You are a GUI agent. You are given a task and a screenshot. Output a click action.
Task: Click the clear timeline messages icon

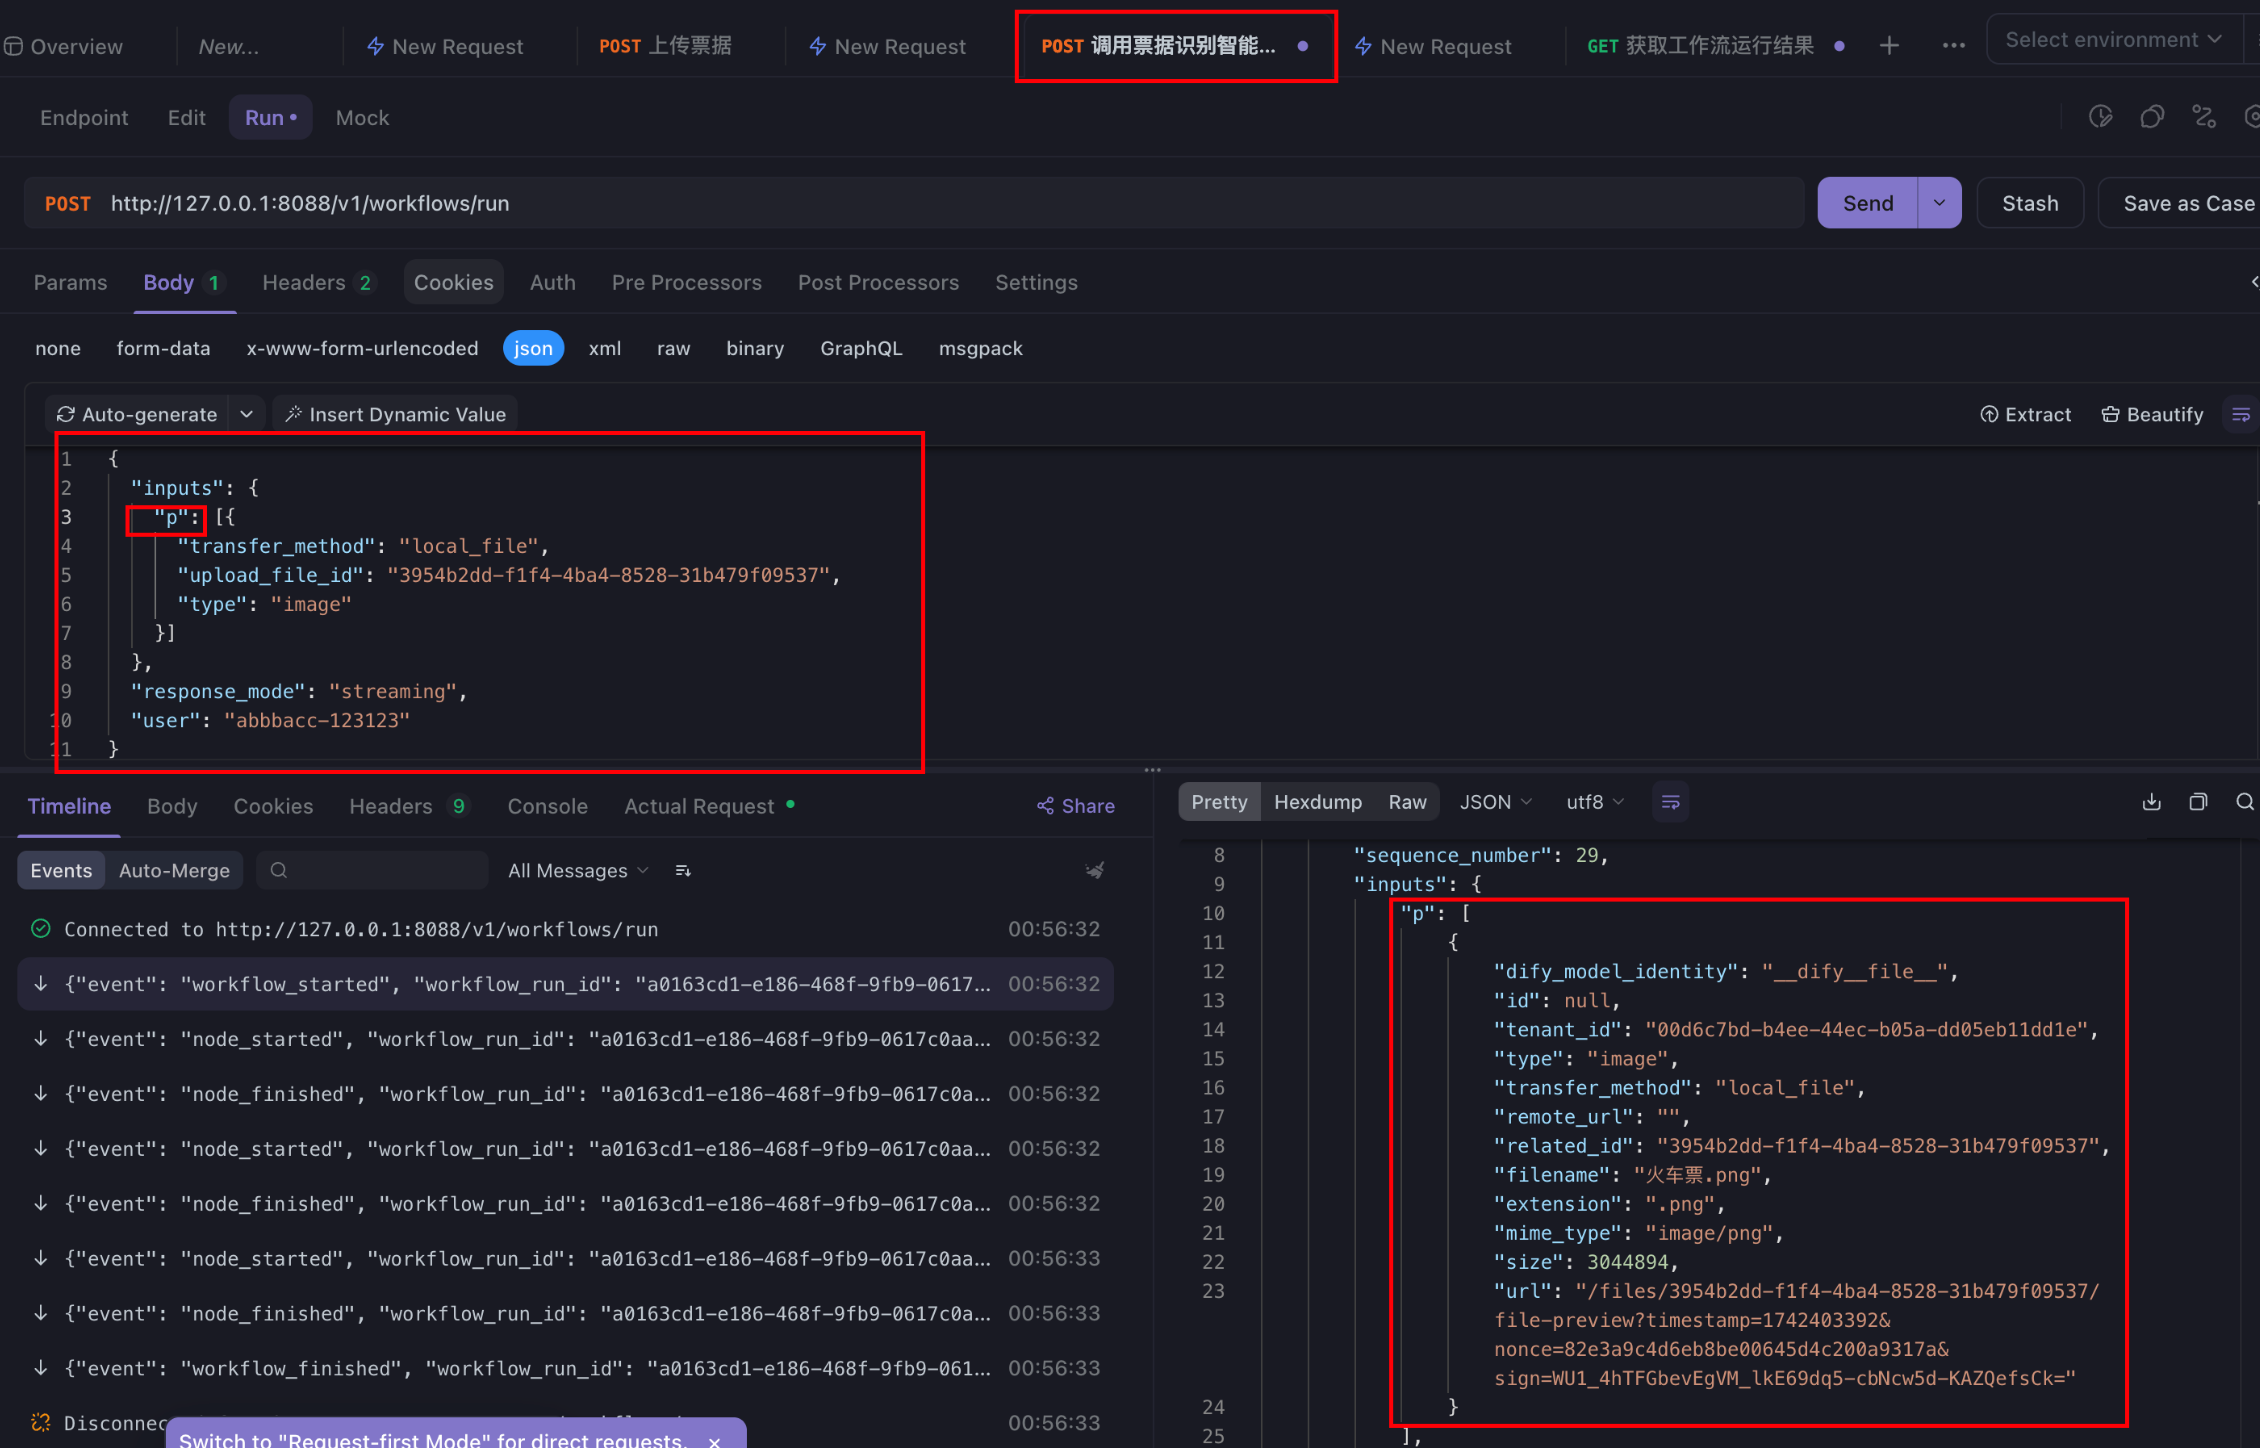point(1095,870)
